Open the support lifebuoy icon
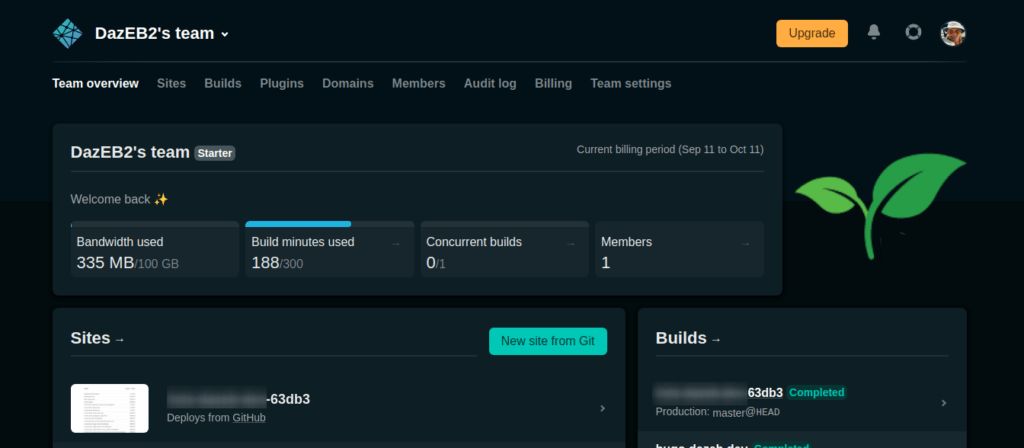Viewport: 1024px width, 448px height. [x=913, y=32]
